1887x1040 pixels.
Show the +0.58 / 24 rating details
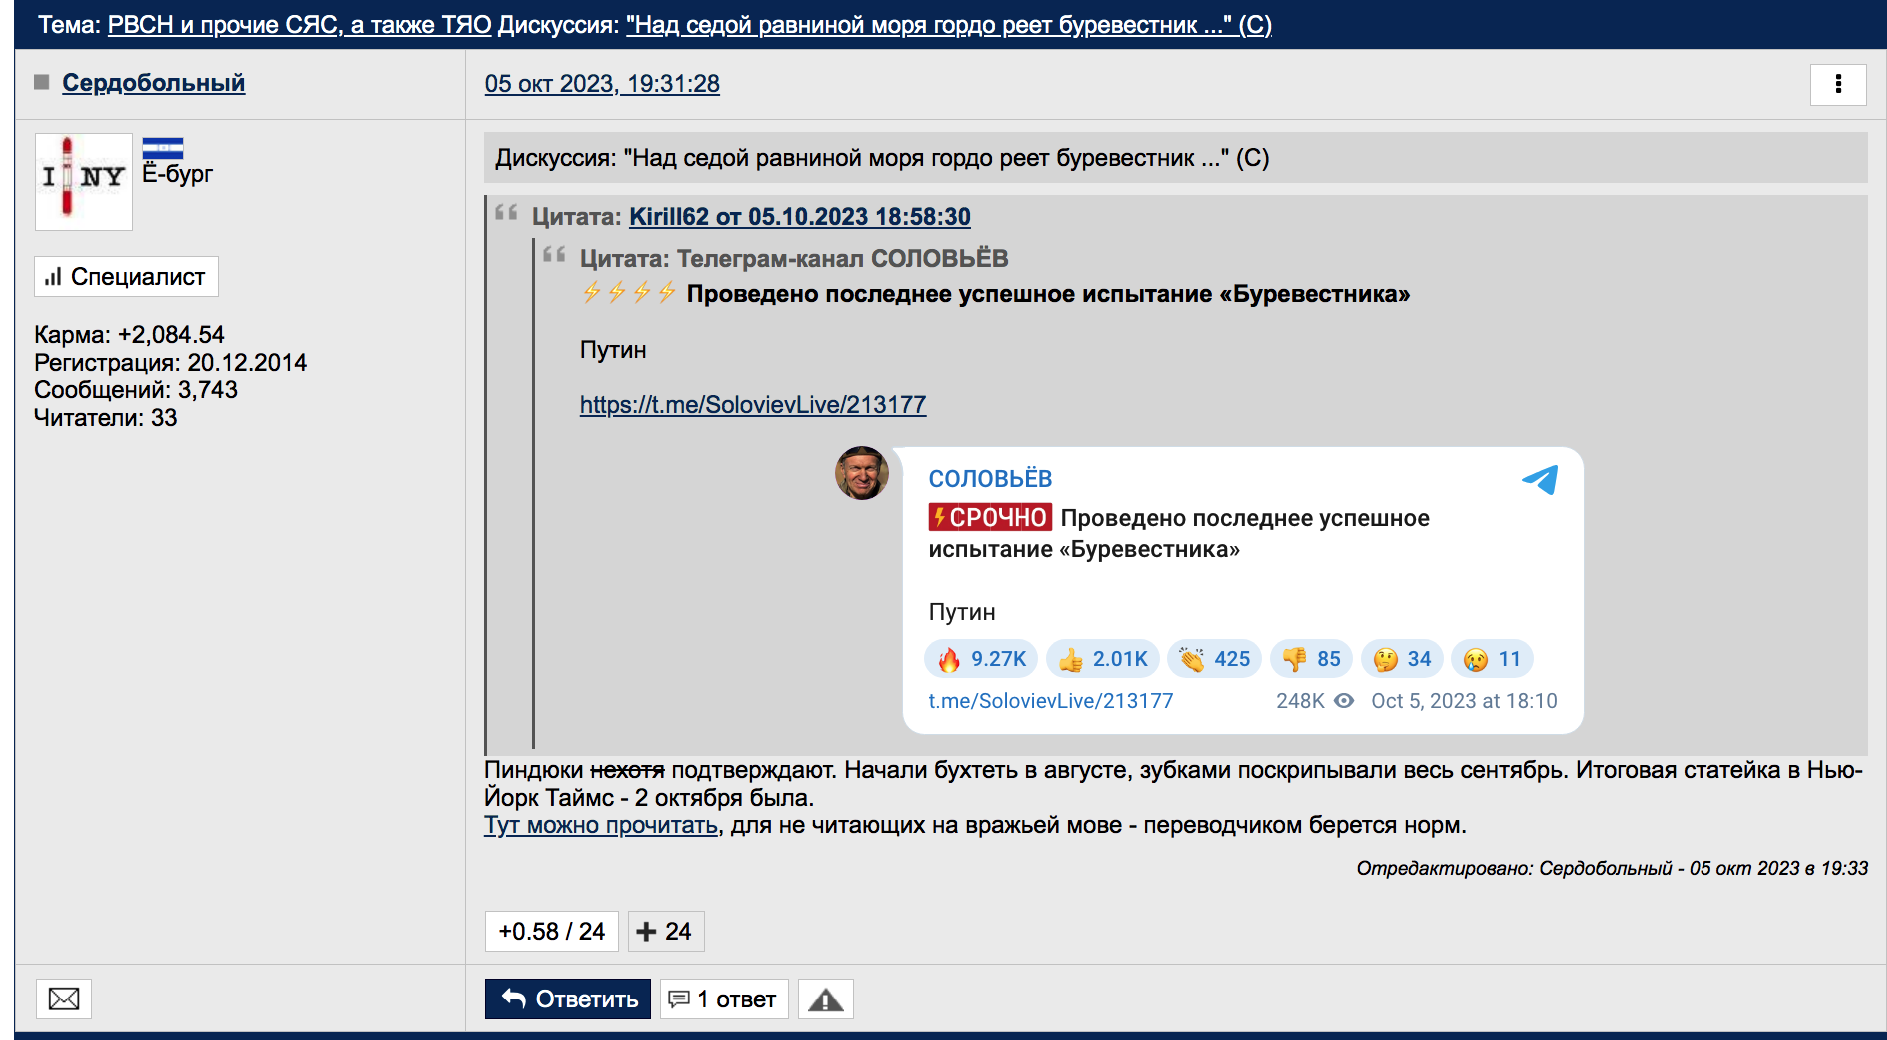(x=551, y=931)
